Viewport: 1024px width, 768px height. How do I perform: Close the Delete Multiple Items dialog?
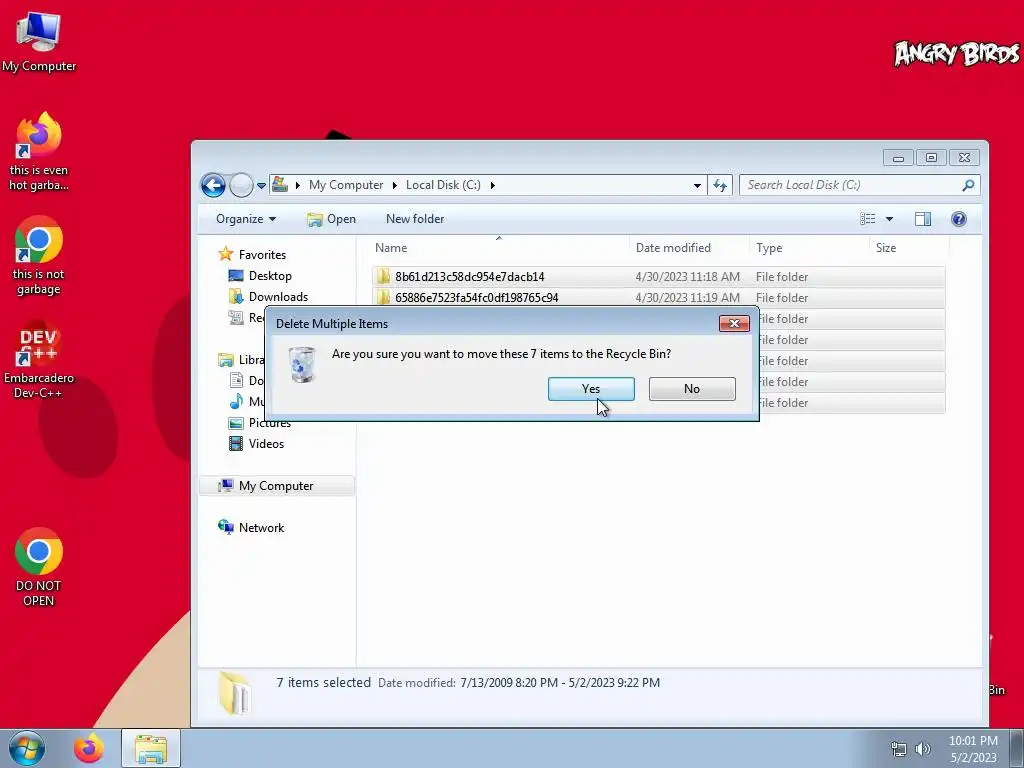point(734,323)
